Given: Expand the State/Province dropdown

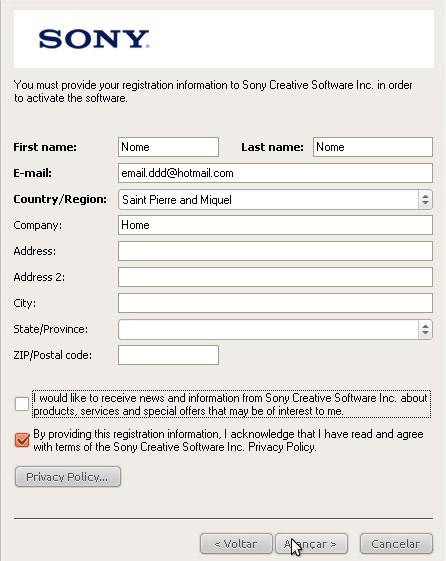Looking at the screenshot, I should click(x=275, y=329).
